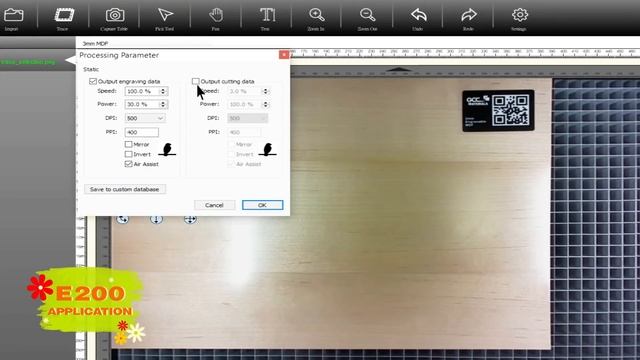The height and width of the screenshot is (360, 640).
Task: Activate the Pick Tool arrow
Action: (165, 19)
